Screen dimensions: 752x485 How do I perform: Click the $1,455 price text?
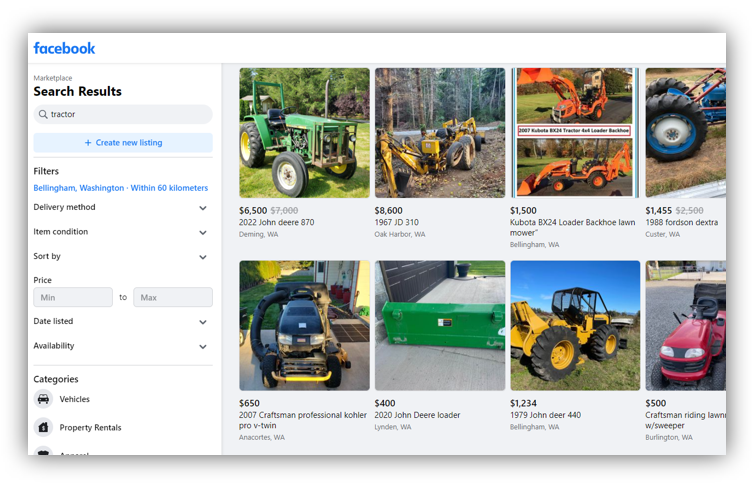[658, 211]
